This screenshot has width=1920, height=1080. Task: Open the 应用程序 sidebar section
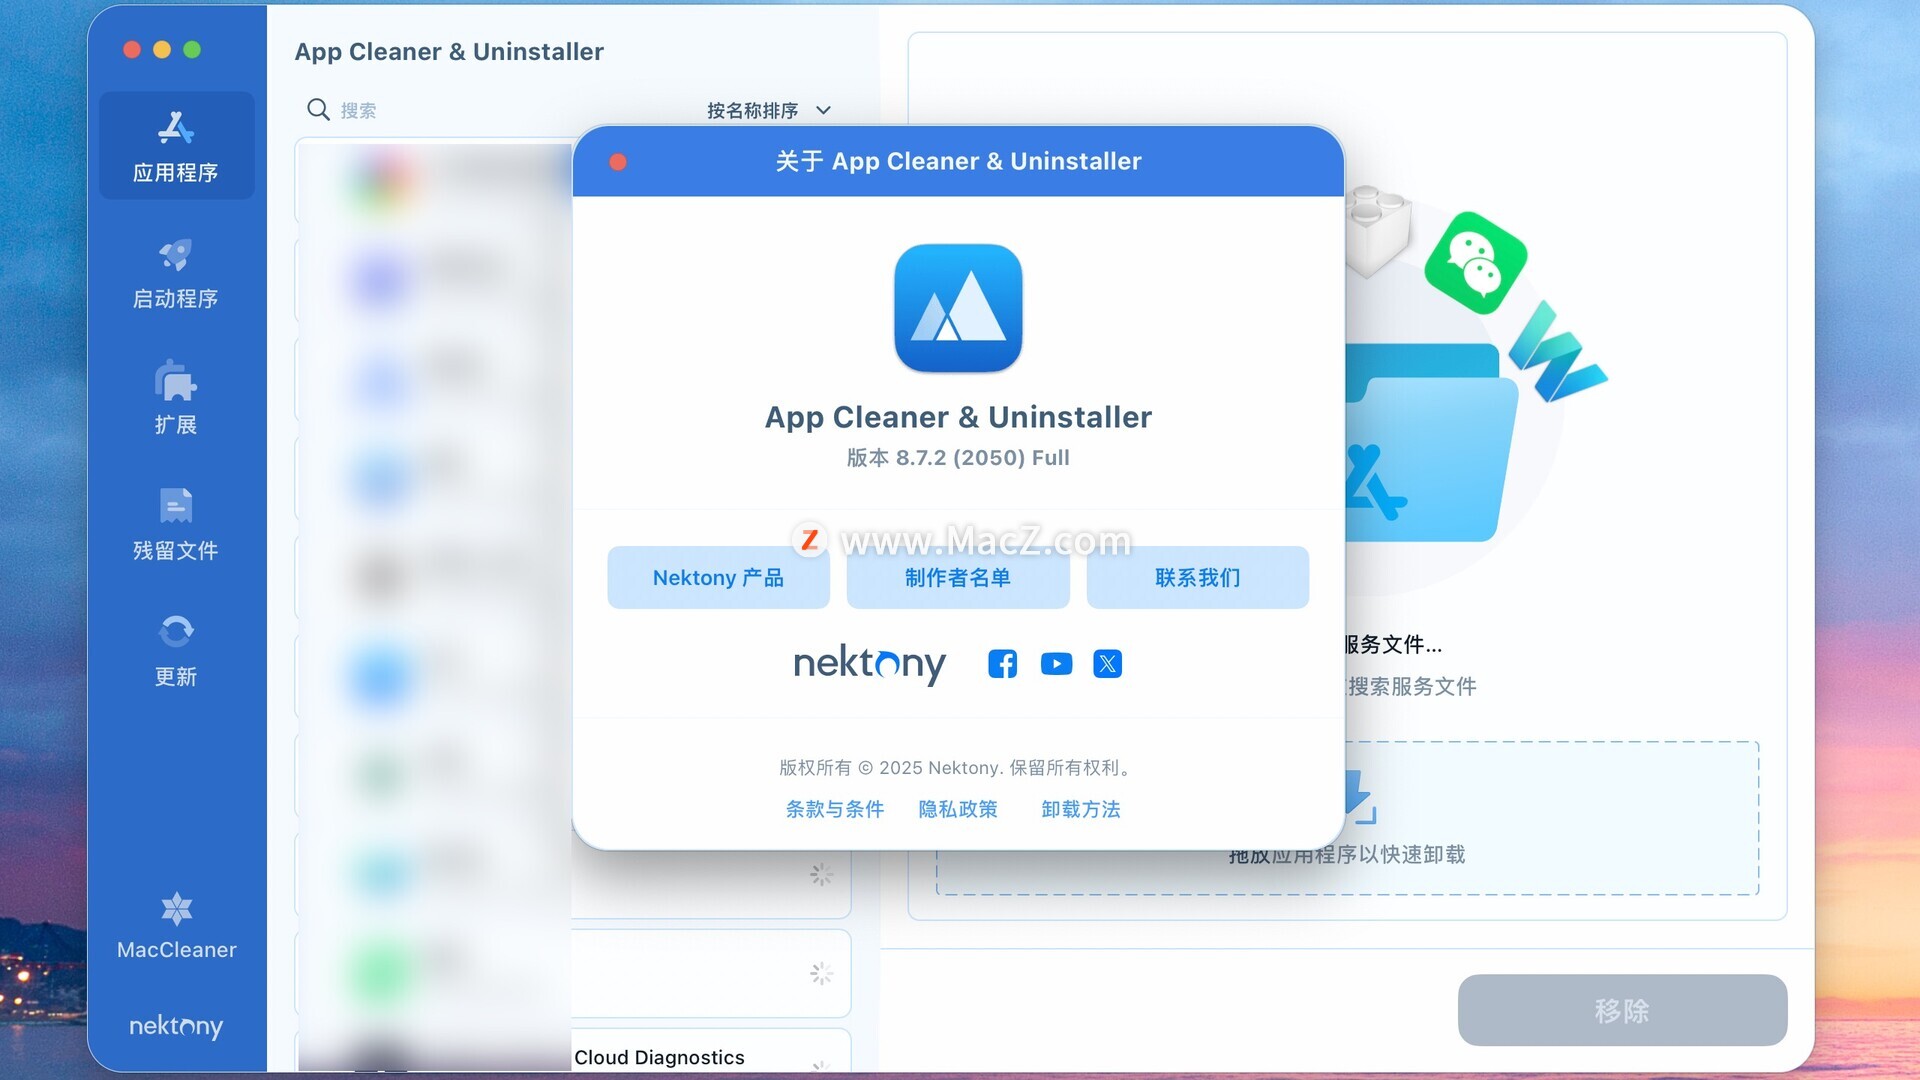pyautogui.click(x=176, y=146)
